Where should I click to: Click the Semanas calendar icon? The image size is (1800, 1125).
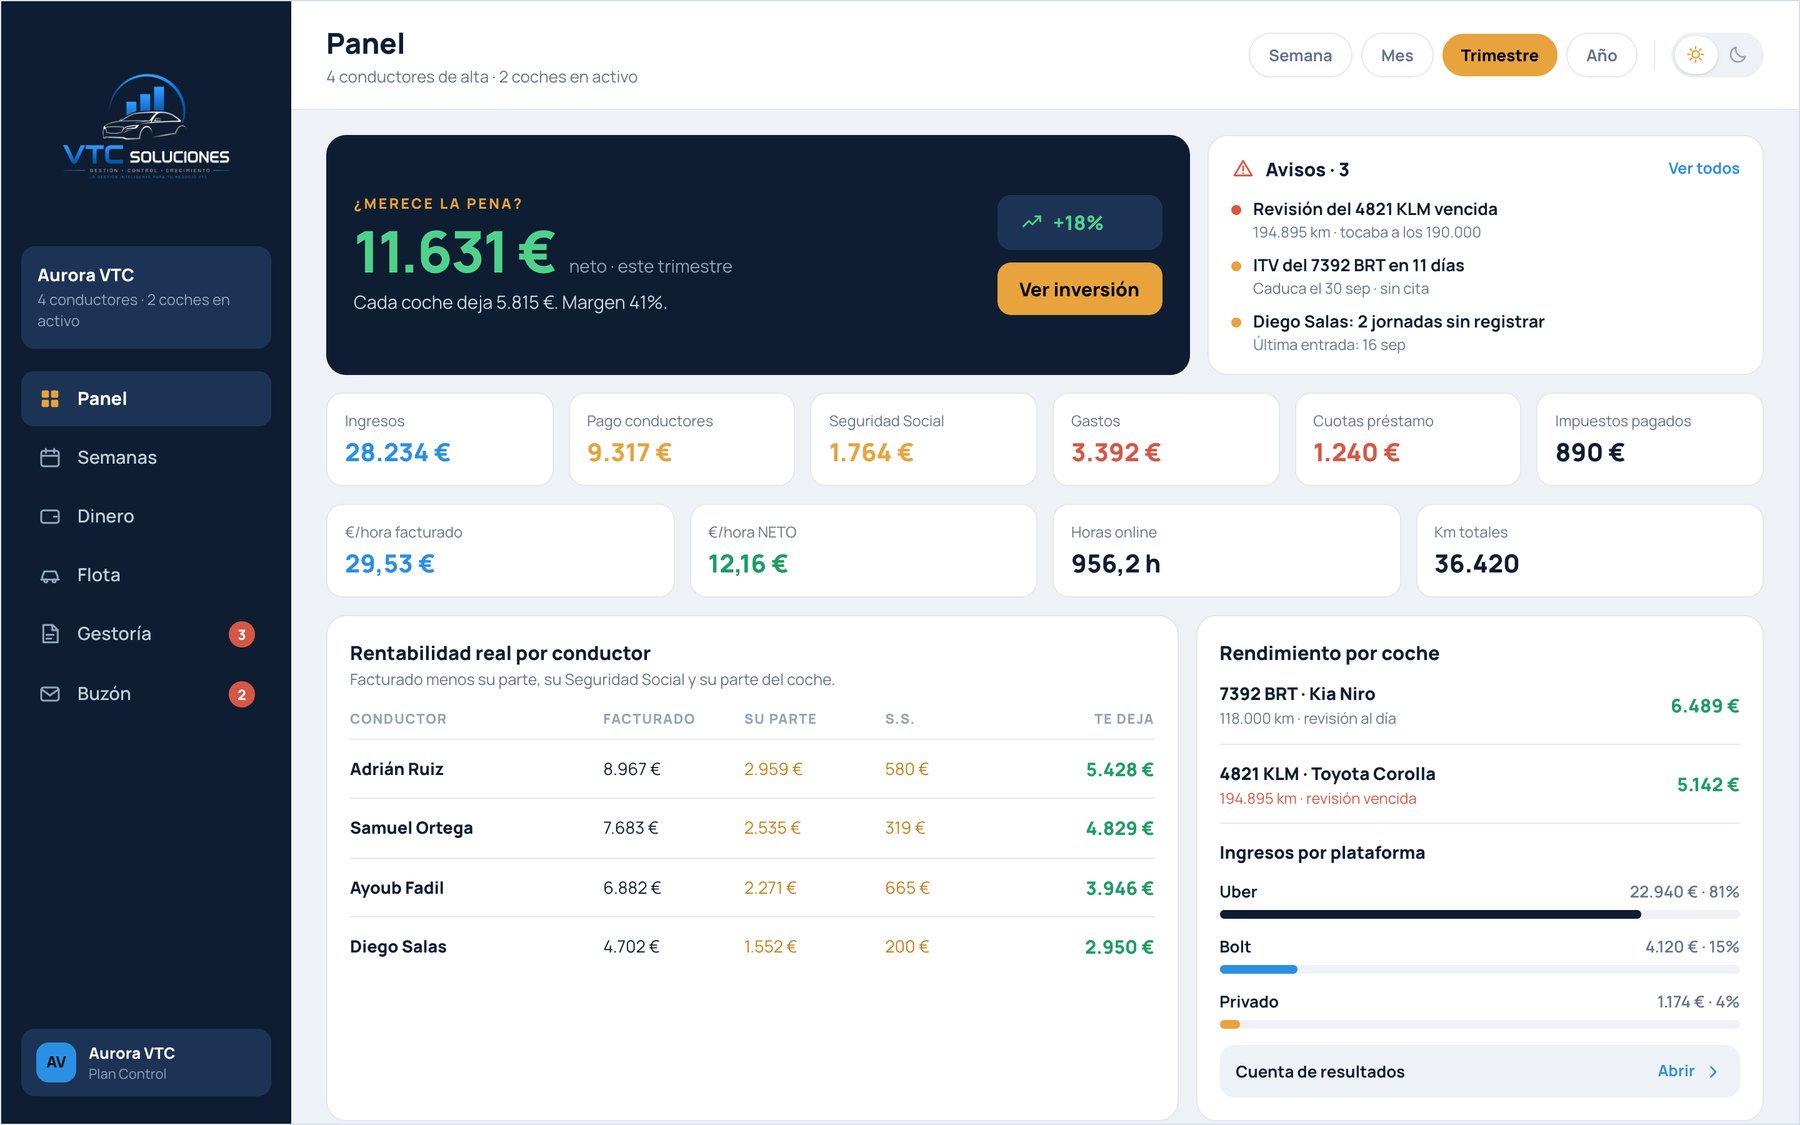50,458
